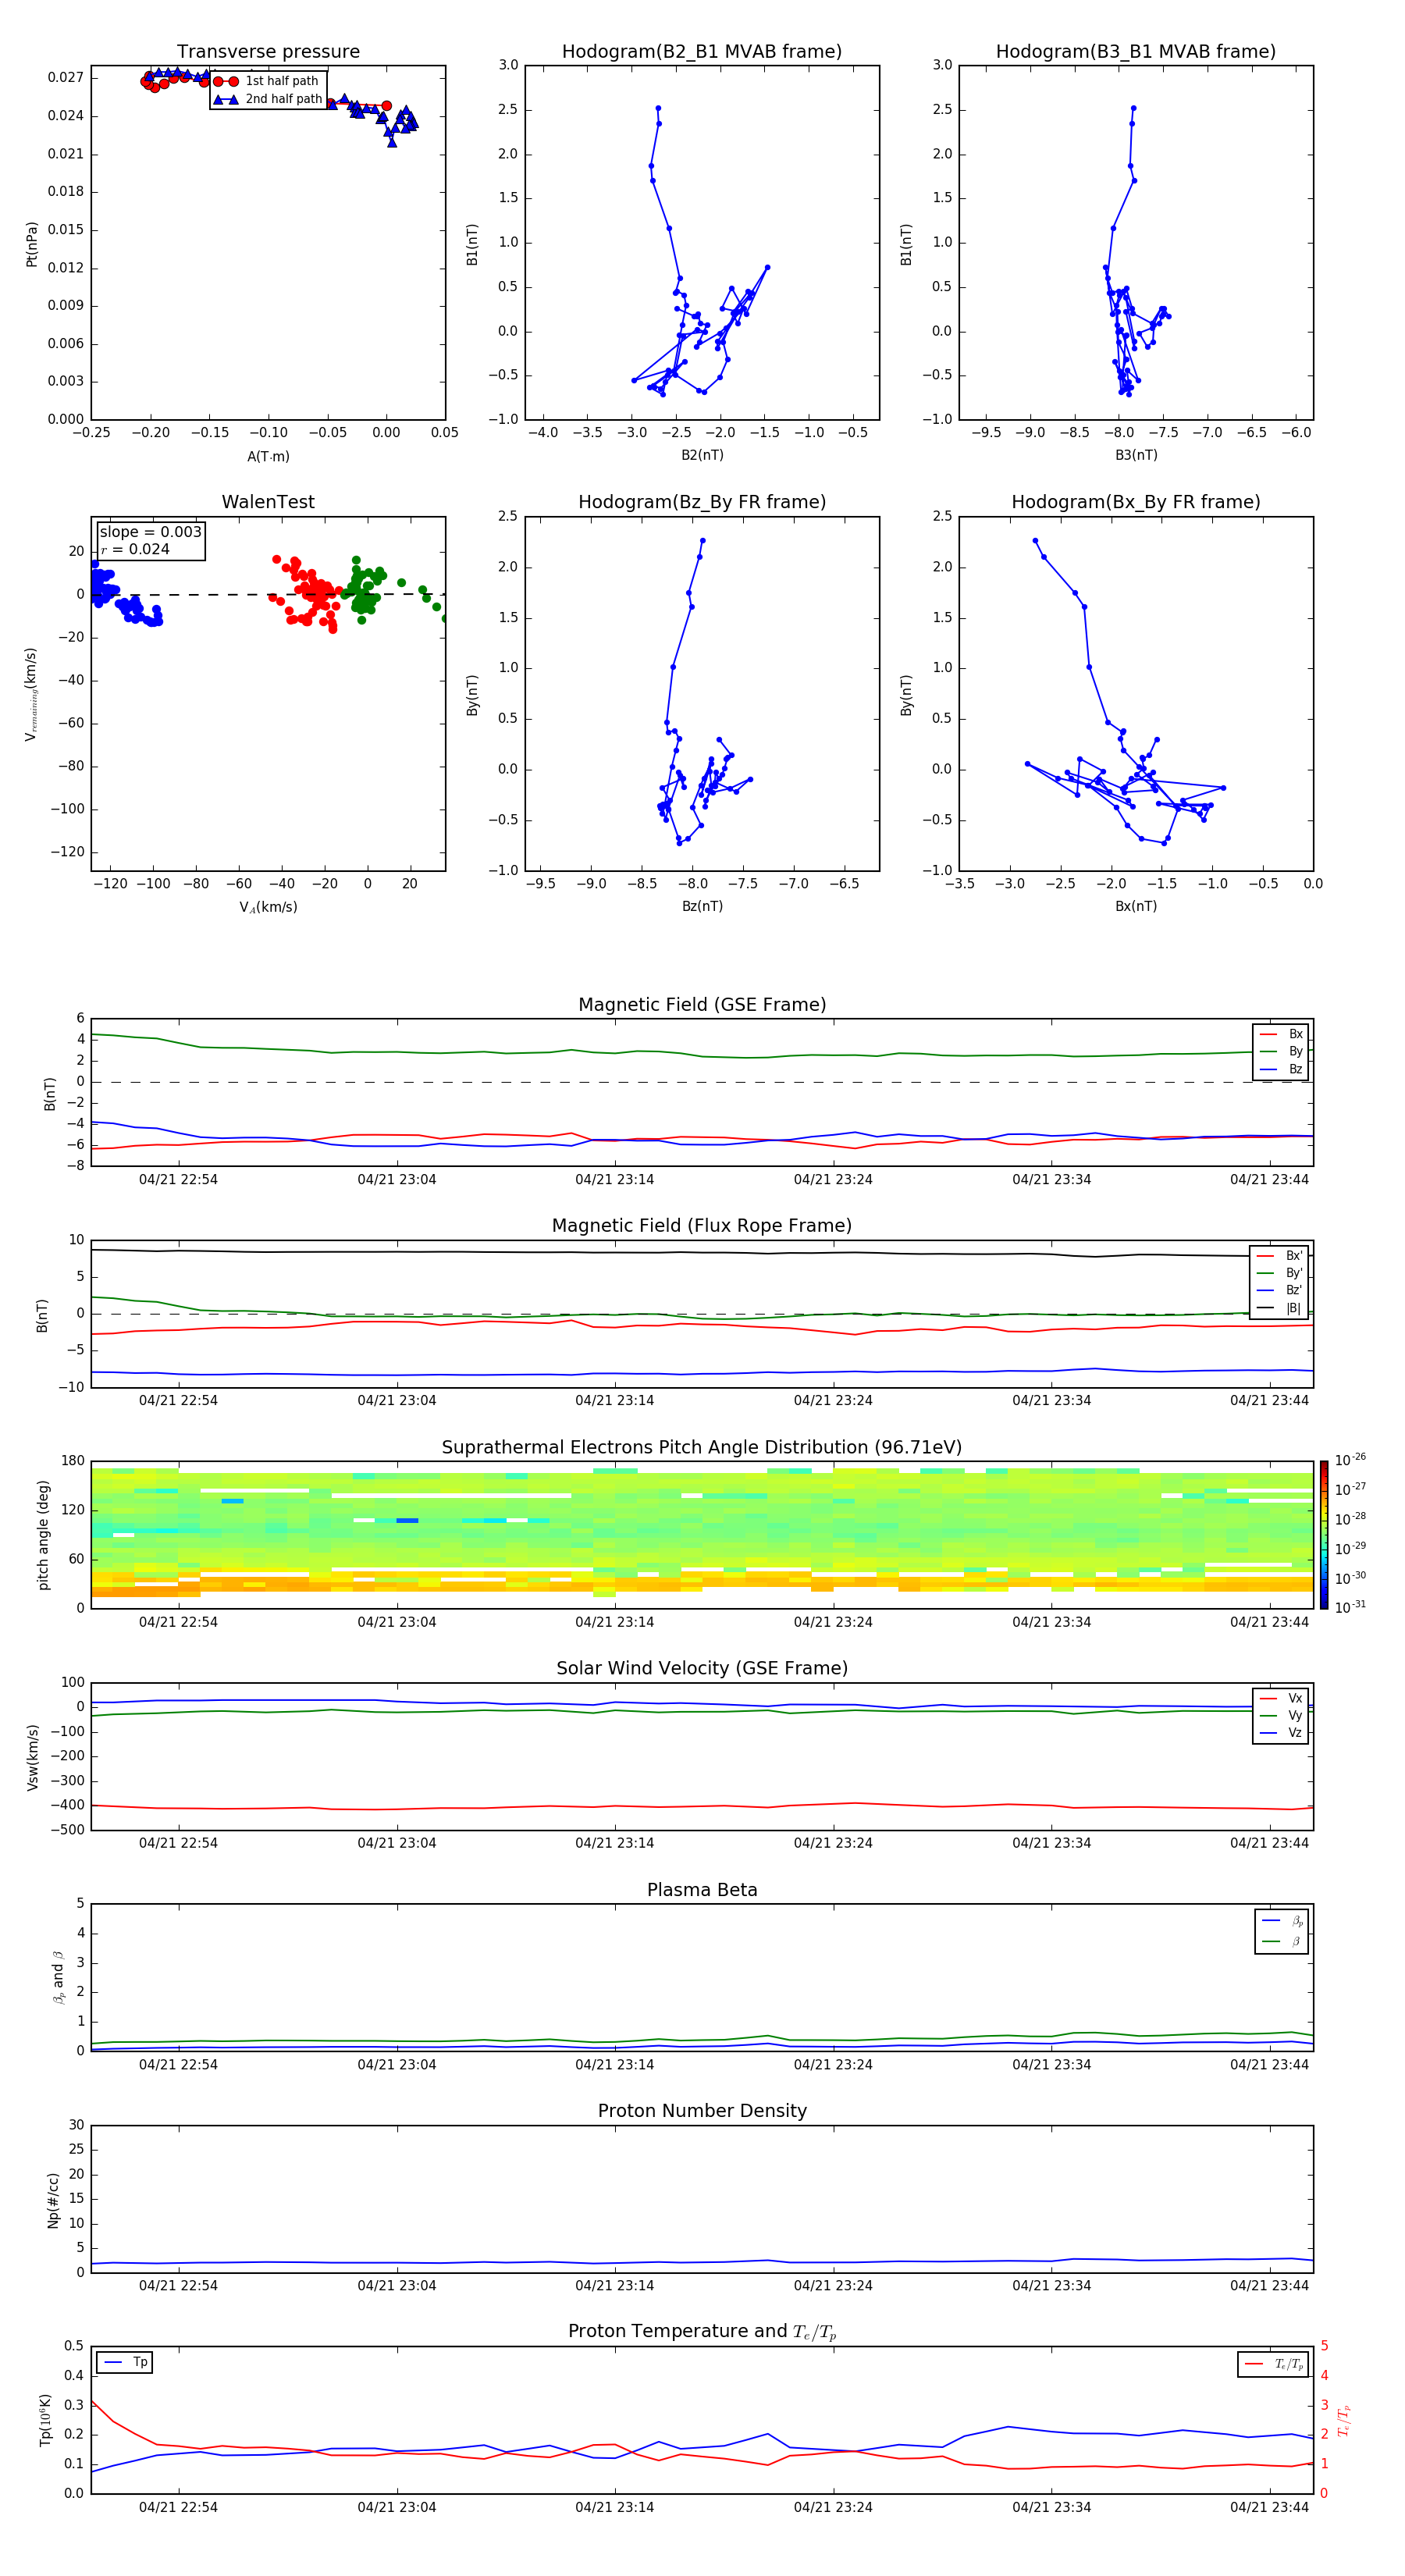Screen dimensions: 1405x2576
Task: Click the 'A(T·m)' x-axis label
Action: 268,457
